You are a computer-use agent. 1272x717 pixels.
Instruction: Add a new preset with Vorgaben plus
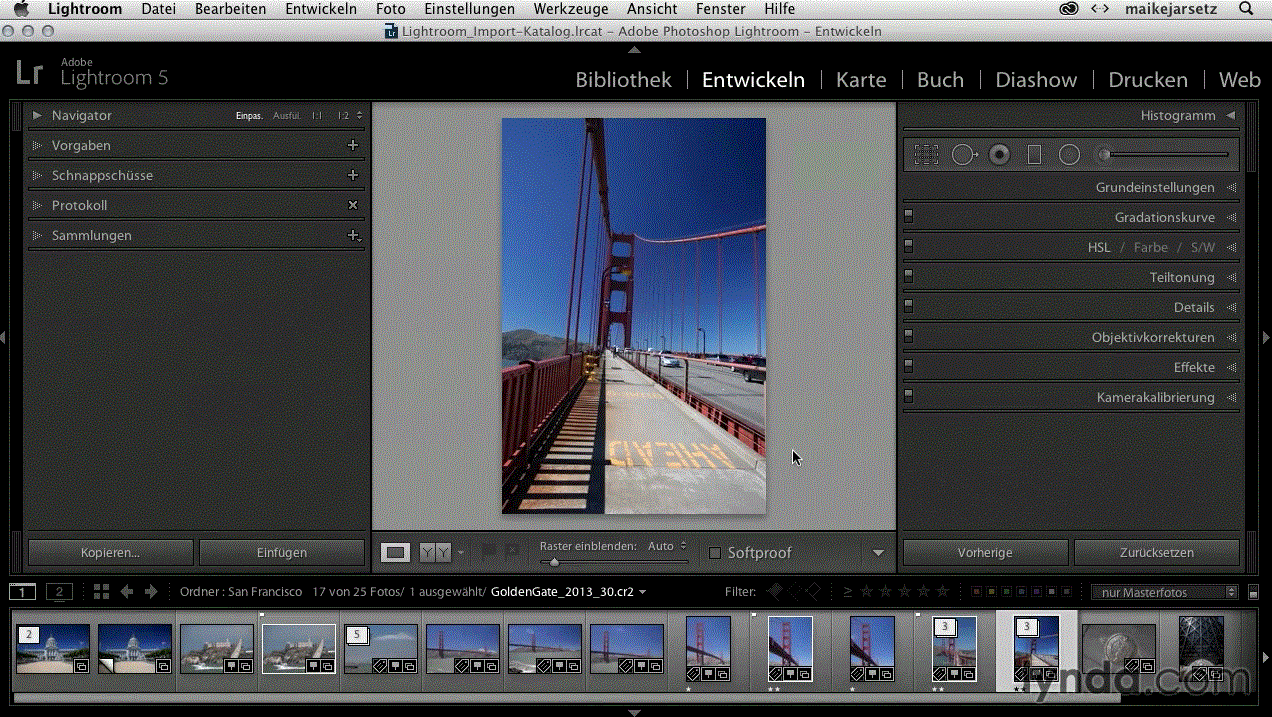pyautogui.click(x=352, y=145)
